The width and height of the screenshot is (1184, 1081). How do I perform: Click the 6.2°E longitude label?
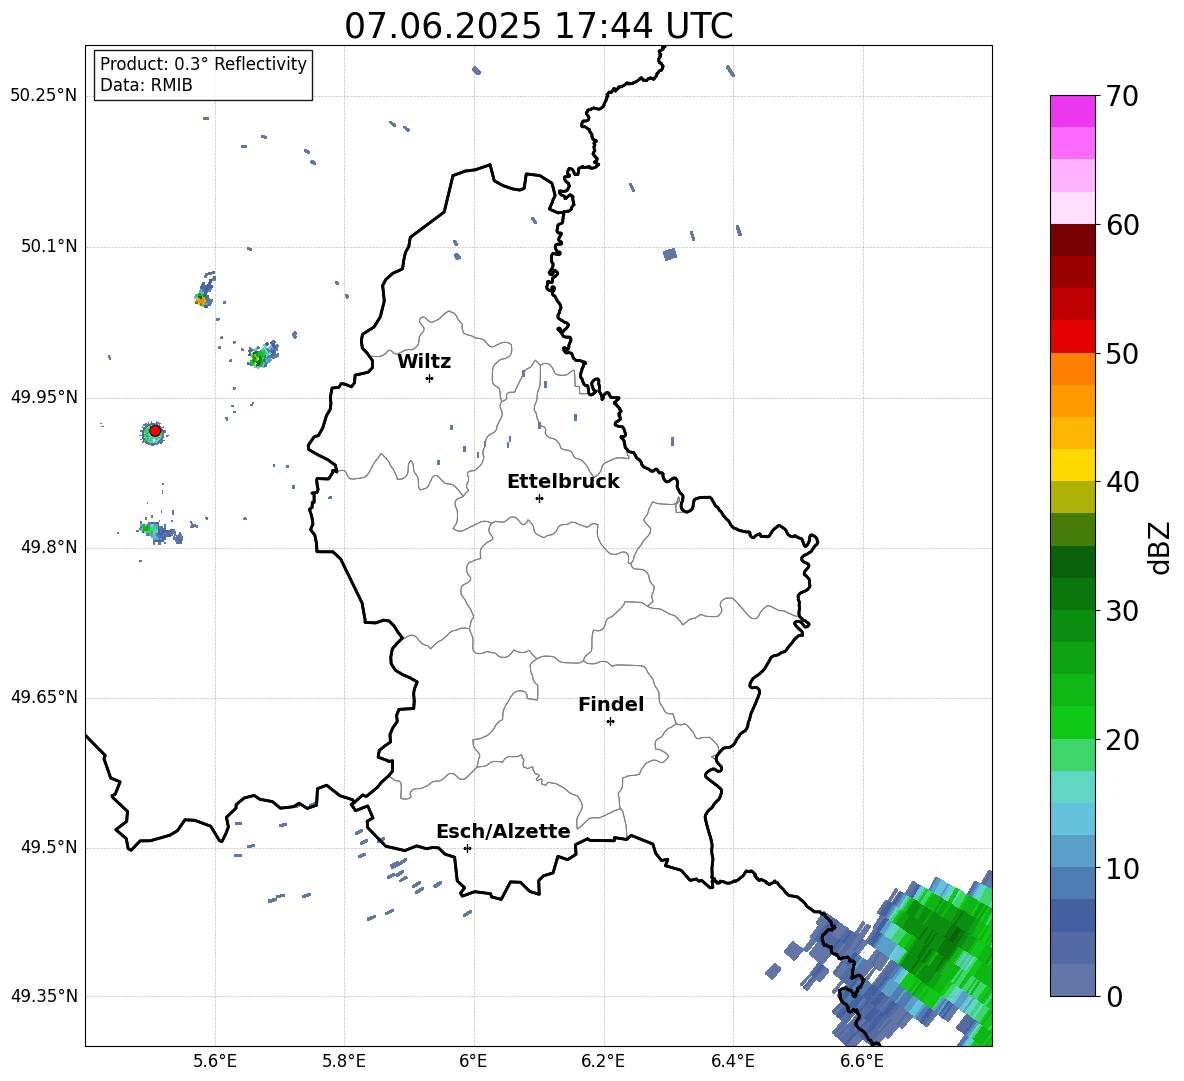click(x=603, y=1062)
